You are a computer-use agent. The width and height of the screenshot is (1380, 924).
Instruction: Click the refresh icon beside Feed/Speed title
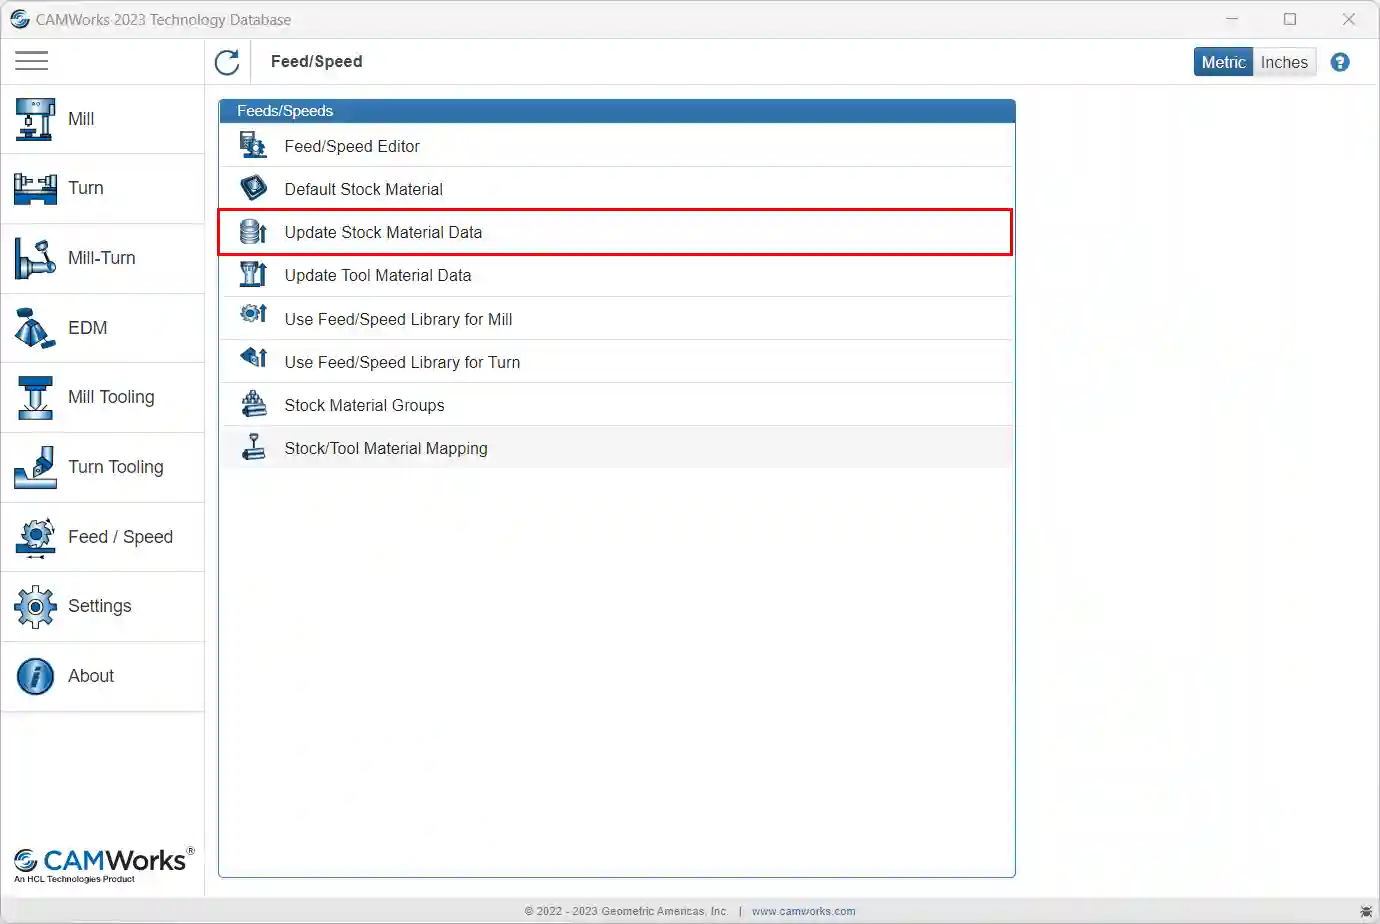(x=227, y=62)
